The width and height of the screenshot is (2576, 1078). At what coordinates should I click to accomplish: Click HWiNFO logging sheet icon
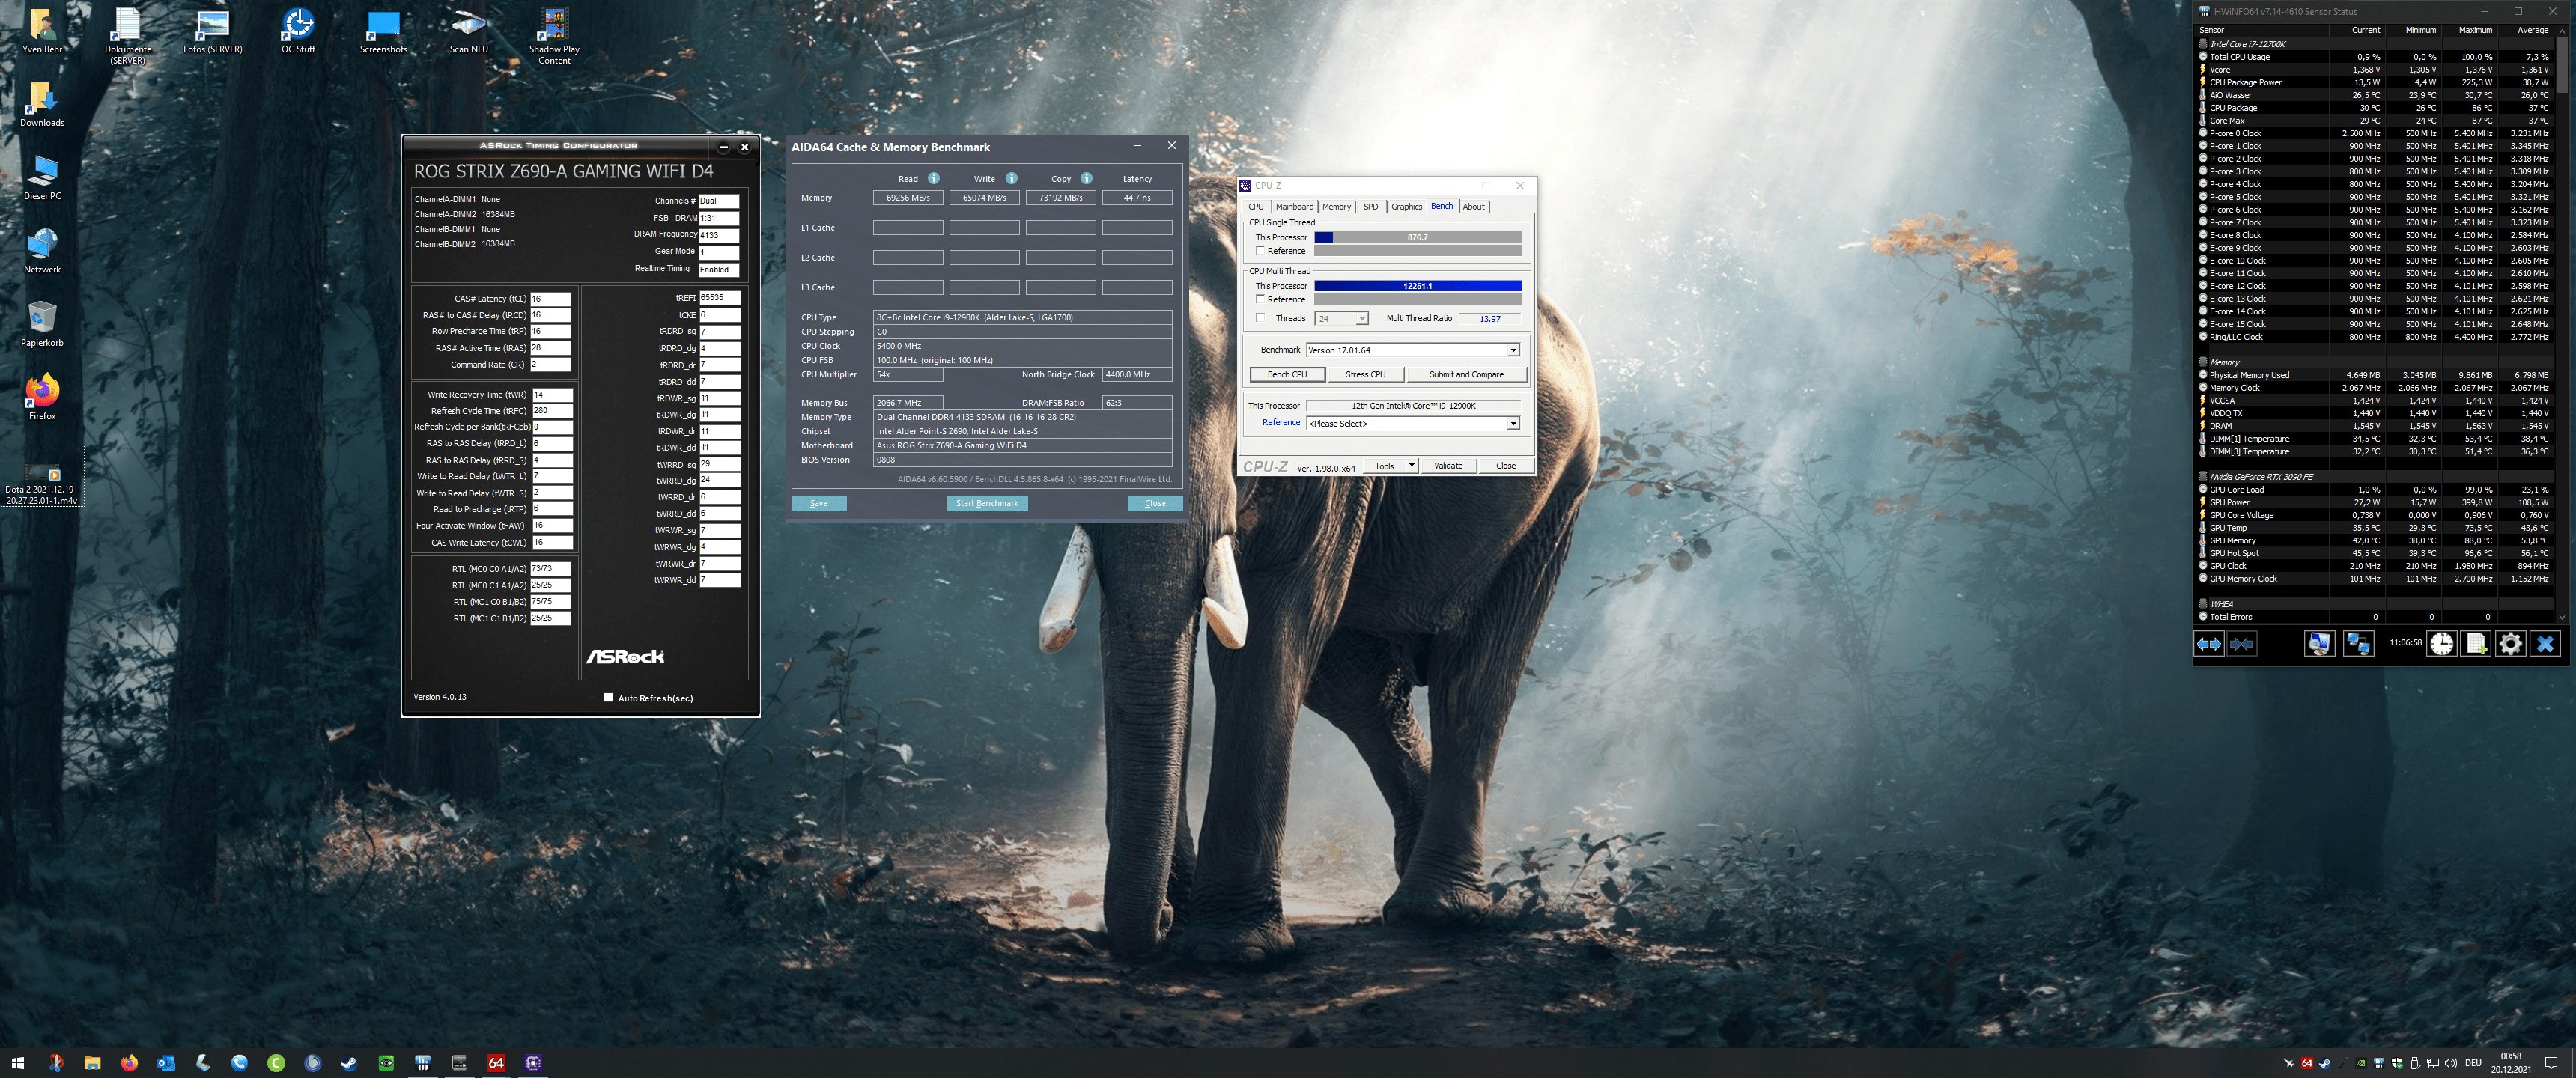[x=2476, y=644]
